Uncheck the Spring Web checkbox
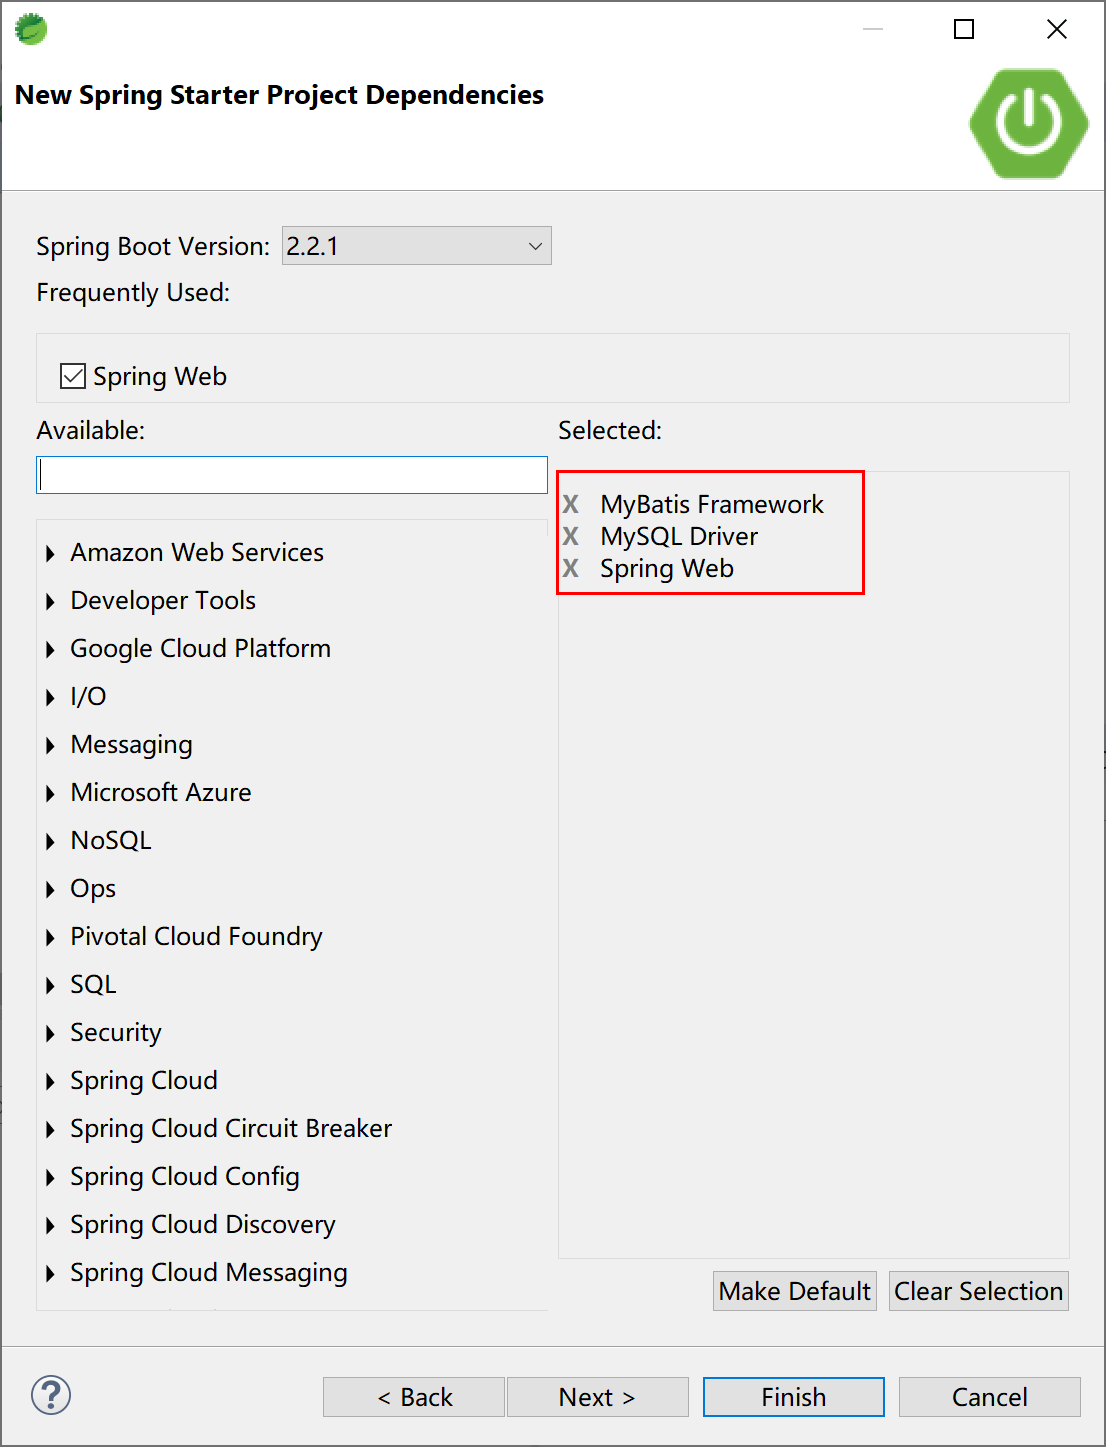1106x1447 pixels. [x=73, y=376]
